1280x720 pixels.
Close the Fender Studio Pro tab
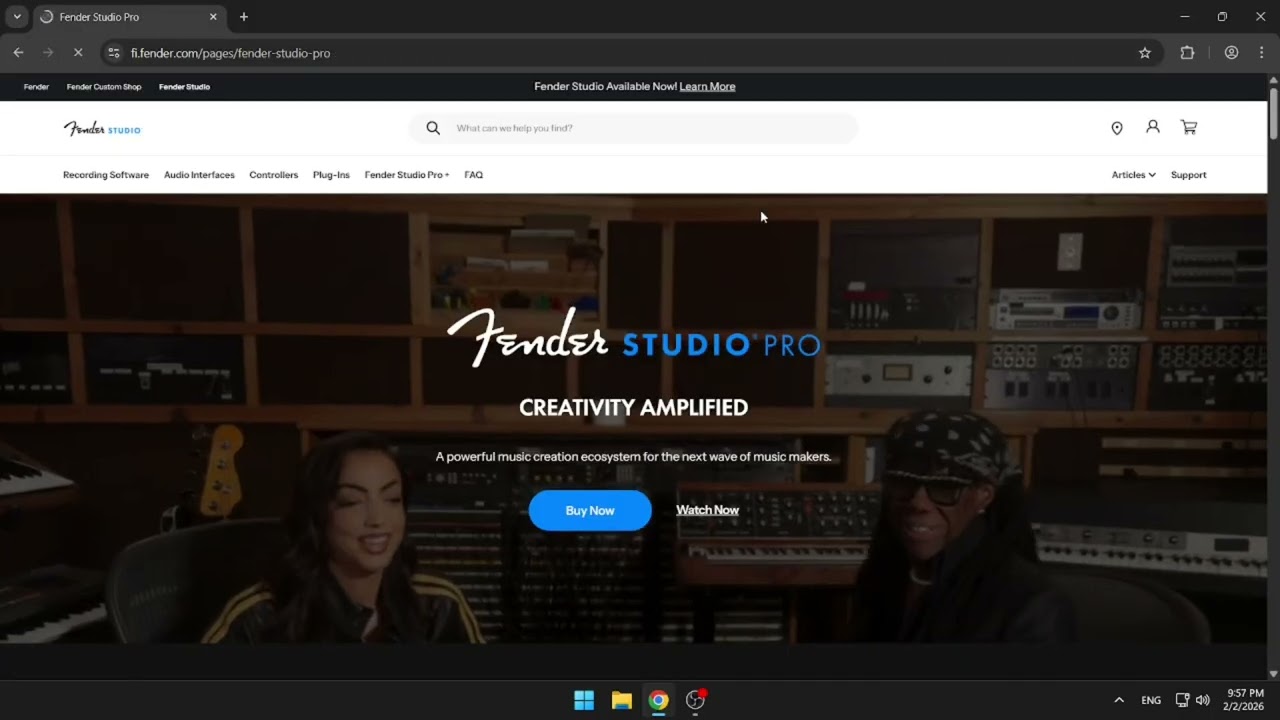click(x=213, y=17)
